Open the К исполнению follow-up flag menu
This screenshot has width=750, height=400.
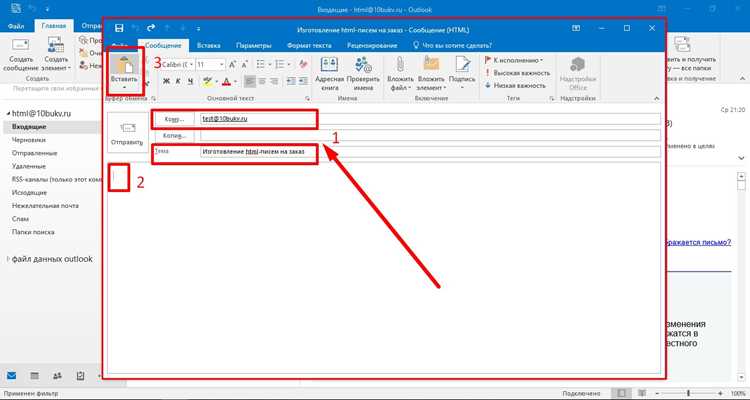(x=514, y=60)
